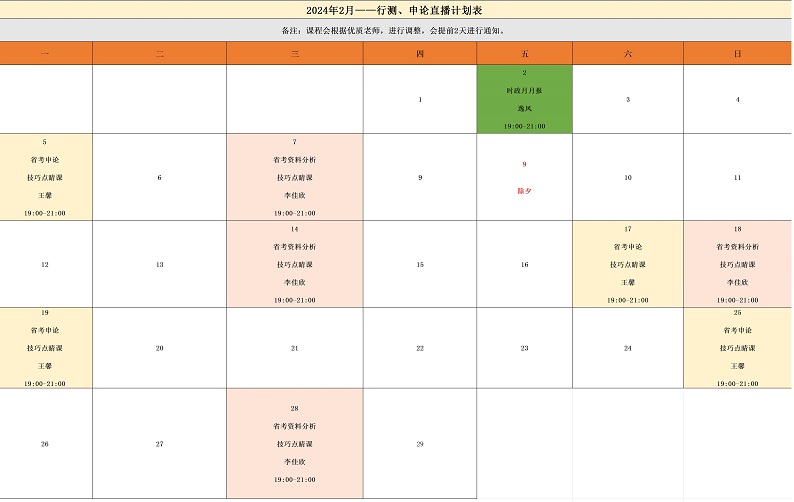The height and width of the screenshot is (502, 794).
Task: Click the date cell numbered 3
Action: 627,99
